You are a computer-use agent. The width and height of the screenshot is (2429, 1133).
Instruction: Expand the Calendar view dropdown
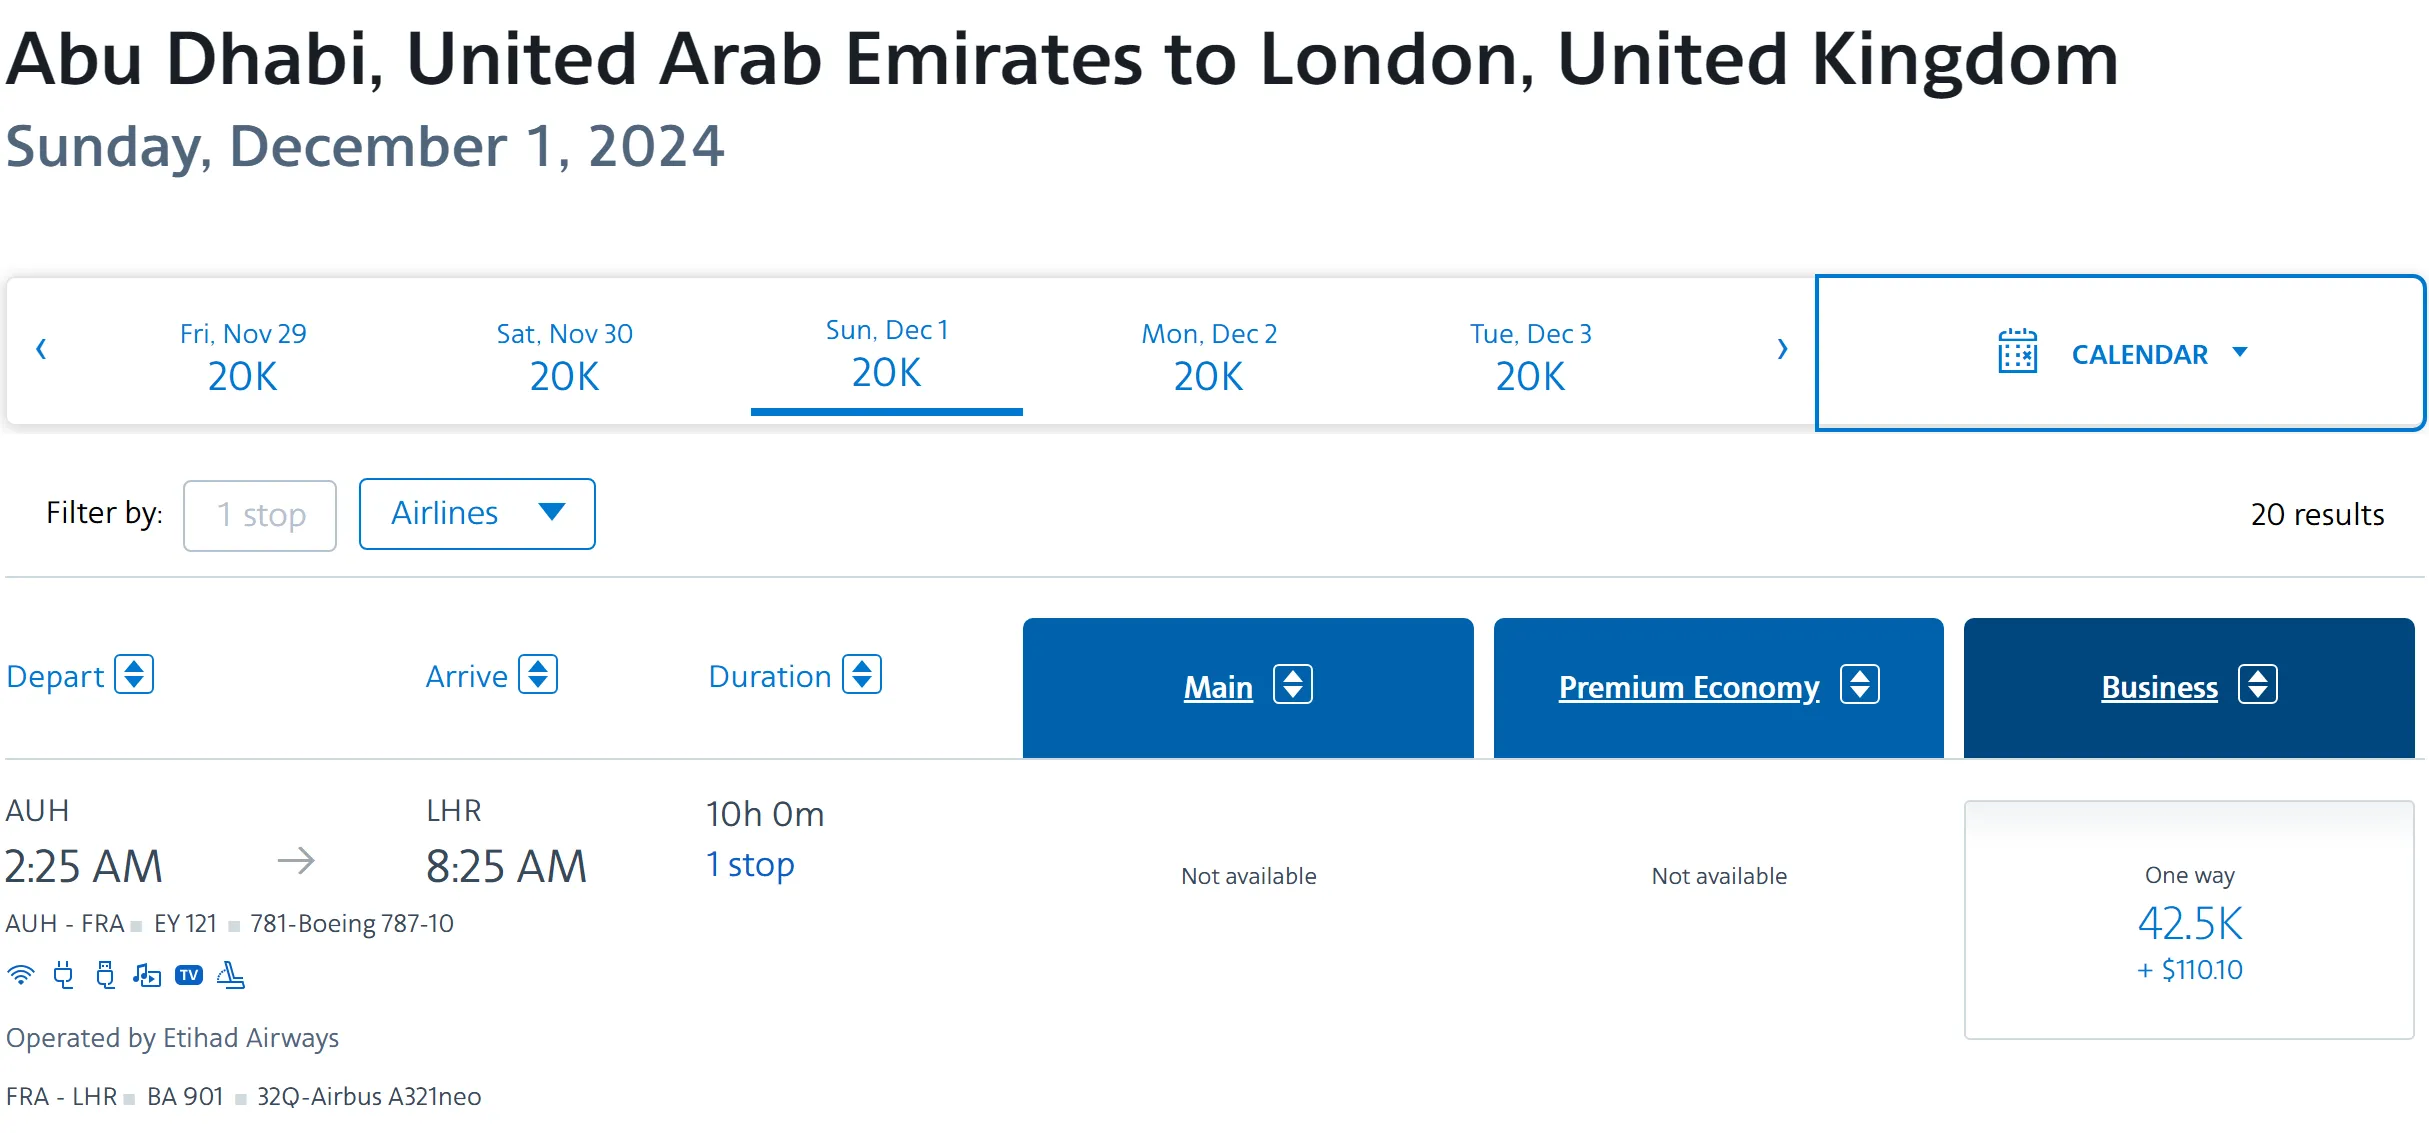click(x=2120, y=354)
